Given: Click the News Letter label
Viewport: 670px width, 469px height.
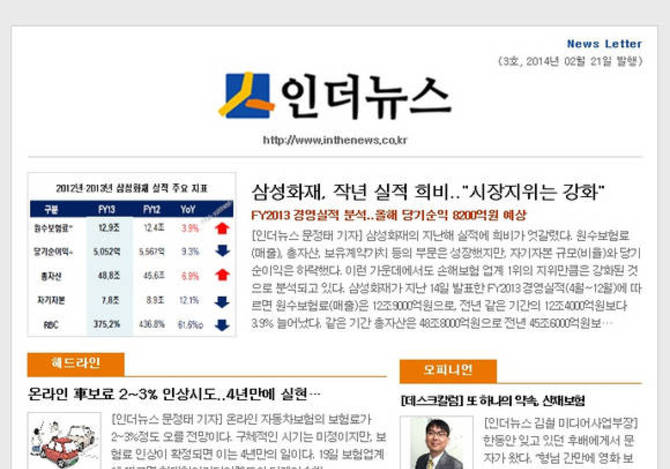Looking at the screenshot, I should pyautogui.click(x=604, y=44).
